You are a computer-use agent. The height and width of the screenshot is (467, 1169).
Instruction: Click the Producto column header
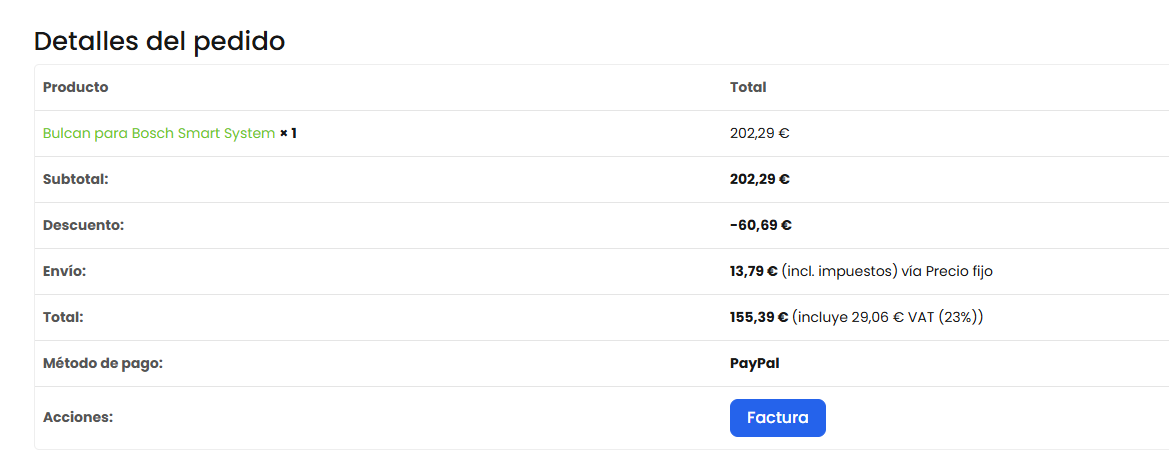click(75, 87)
